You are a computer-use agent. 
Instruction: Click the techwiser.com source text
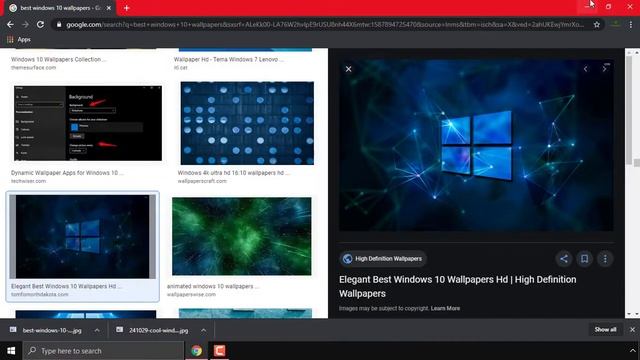pyautogui.click(x=29, y=181)
